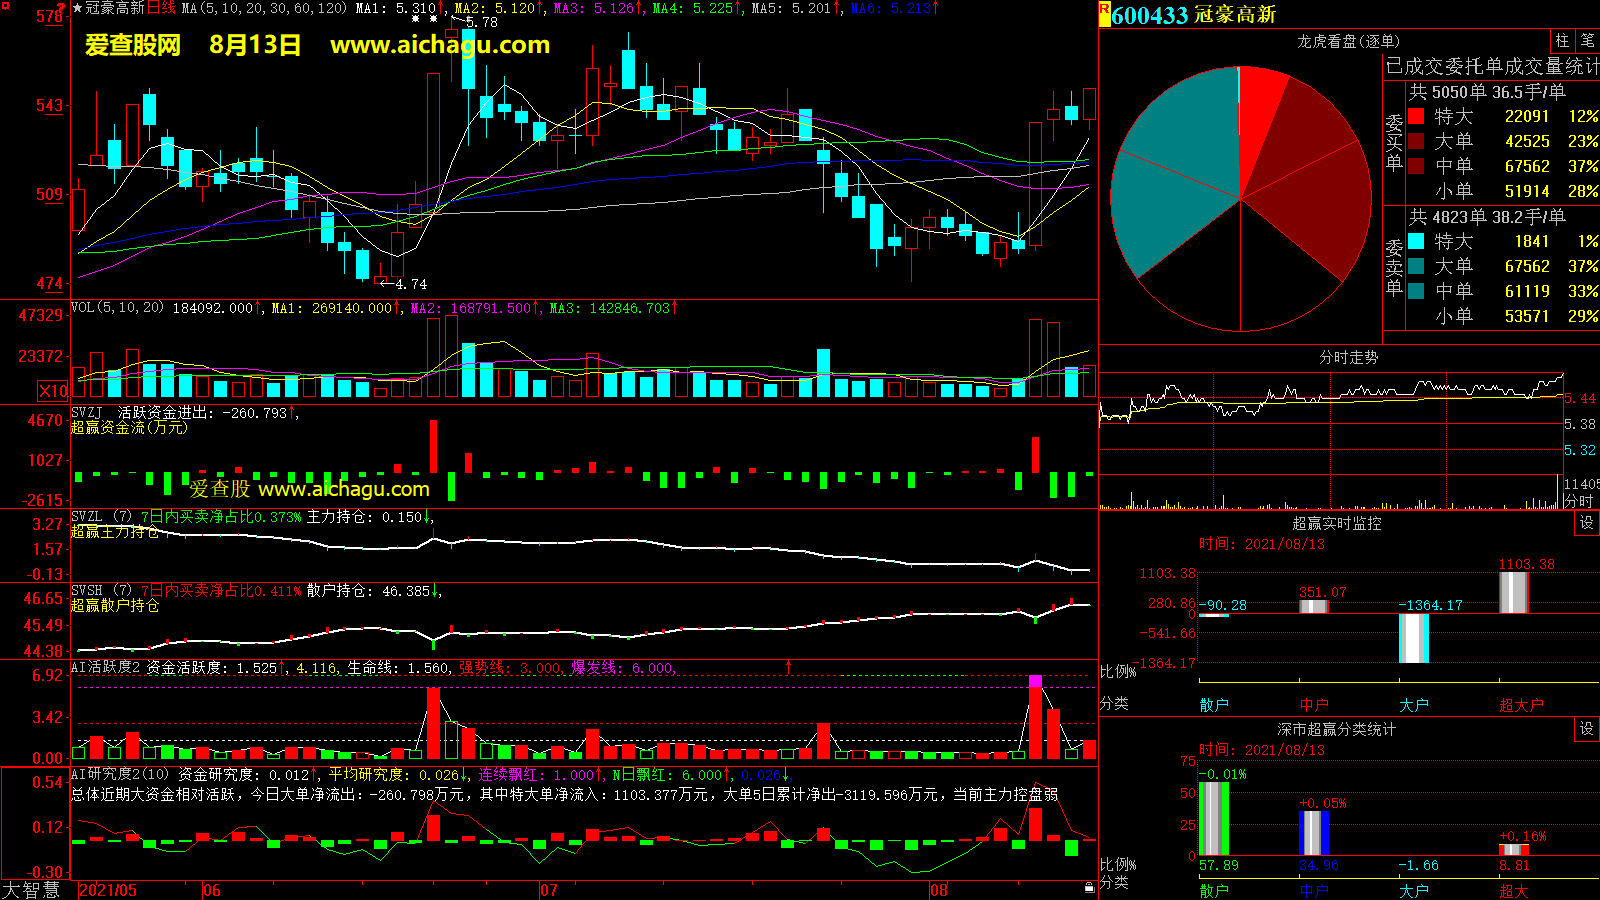Screen dimensions: 1600x900
Task: Click the bright red 特大 buy-order swatch
Action: [1416, 116]
